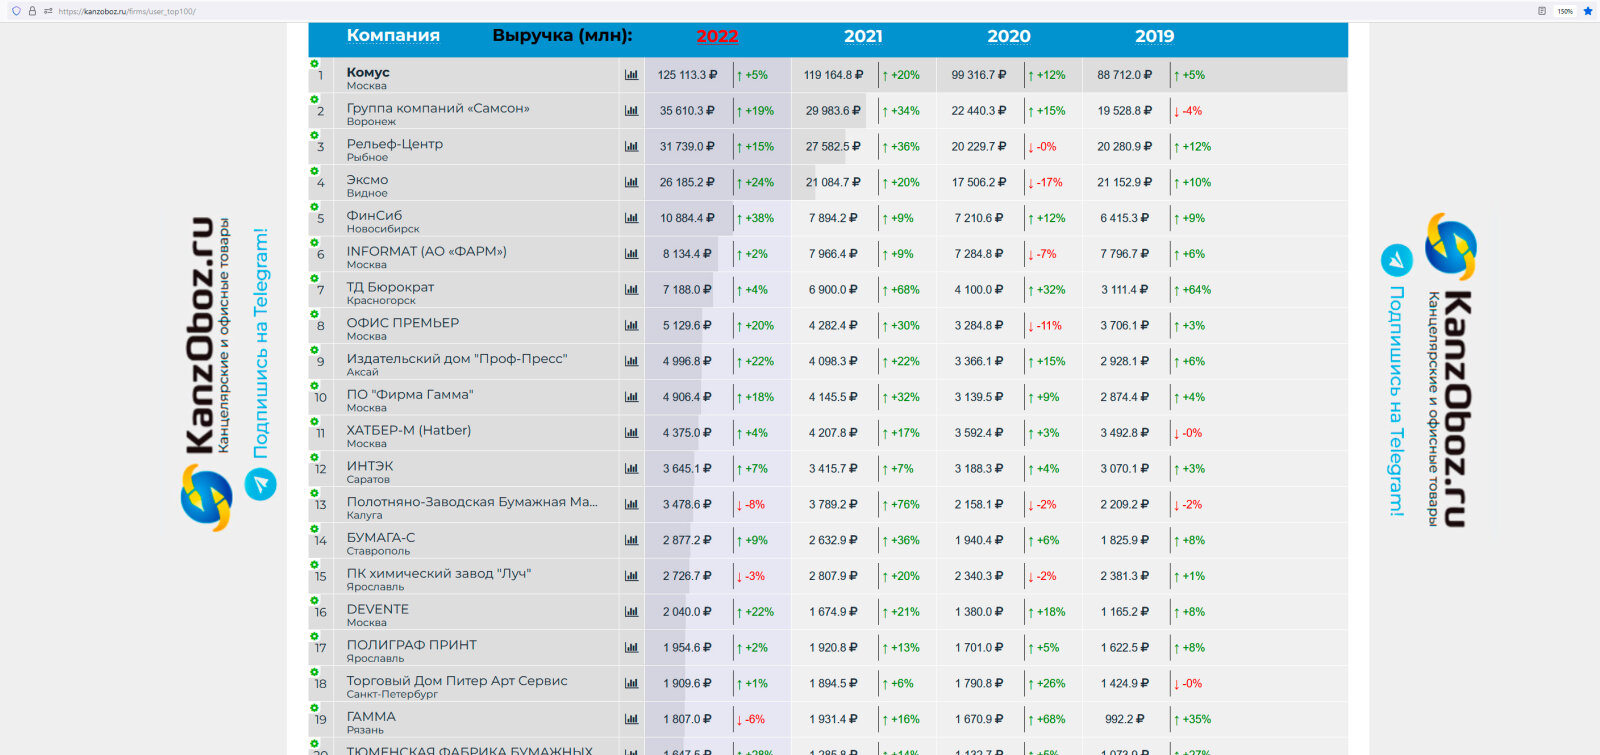Click БУМАГА-С 2019 revenue 1 825.9
1600x755 pixels.
1125,541
